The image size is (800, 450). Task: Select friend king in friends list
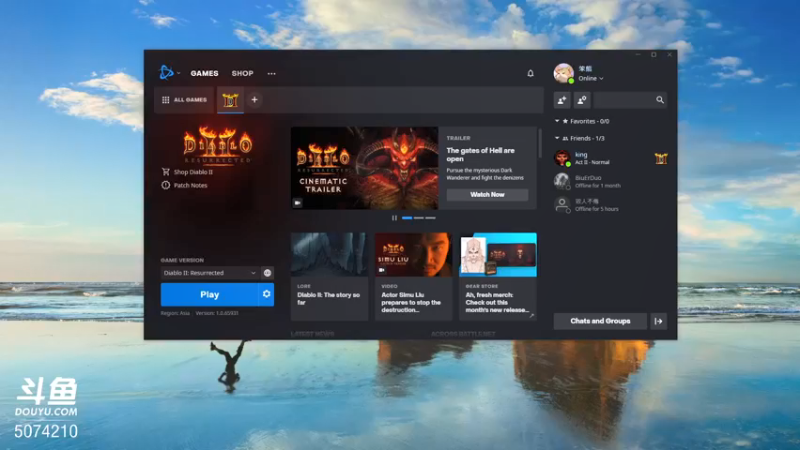coord(610,158)
